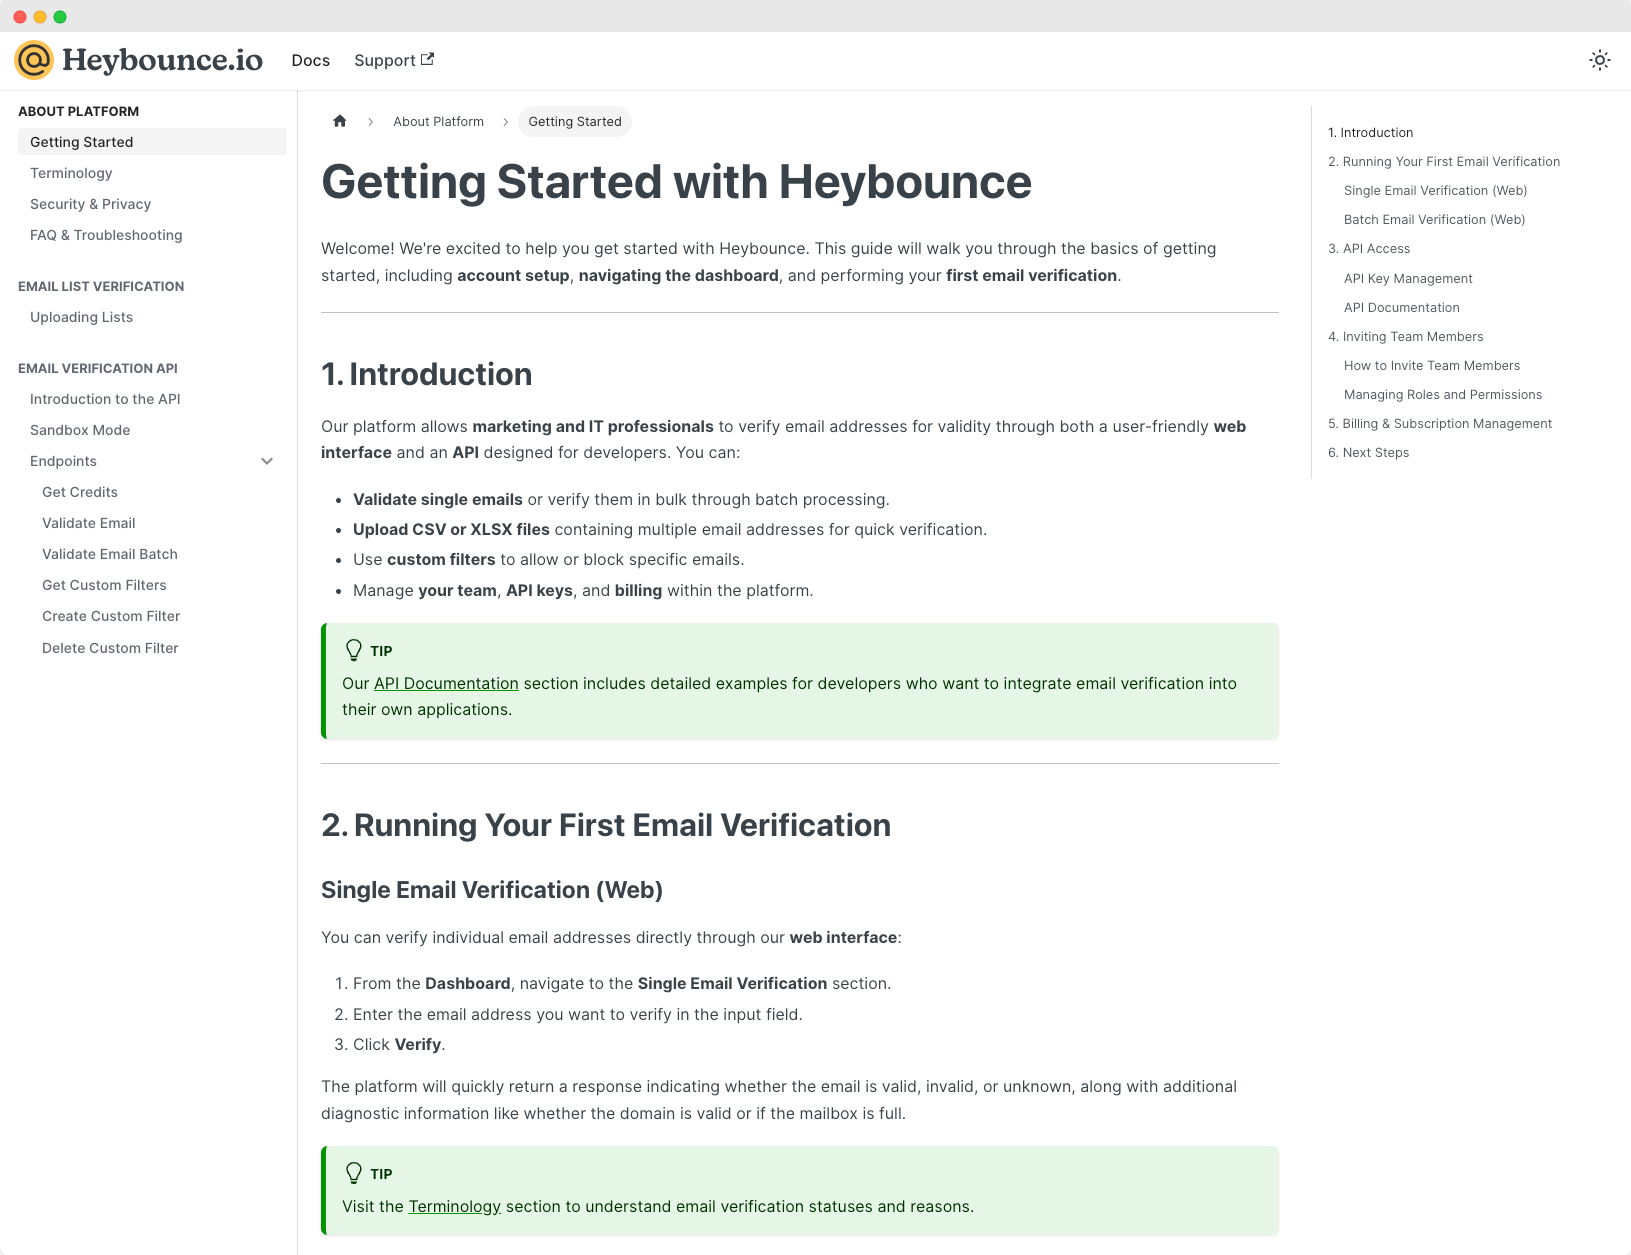1631x1255 pixels.
Task: Open Security & Privacy sidebar item
Action: (x=90, y=204)
